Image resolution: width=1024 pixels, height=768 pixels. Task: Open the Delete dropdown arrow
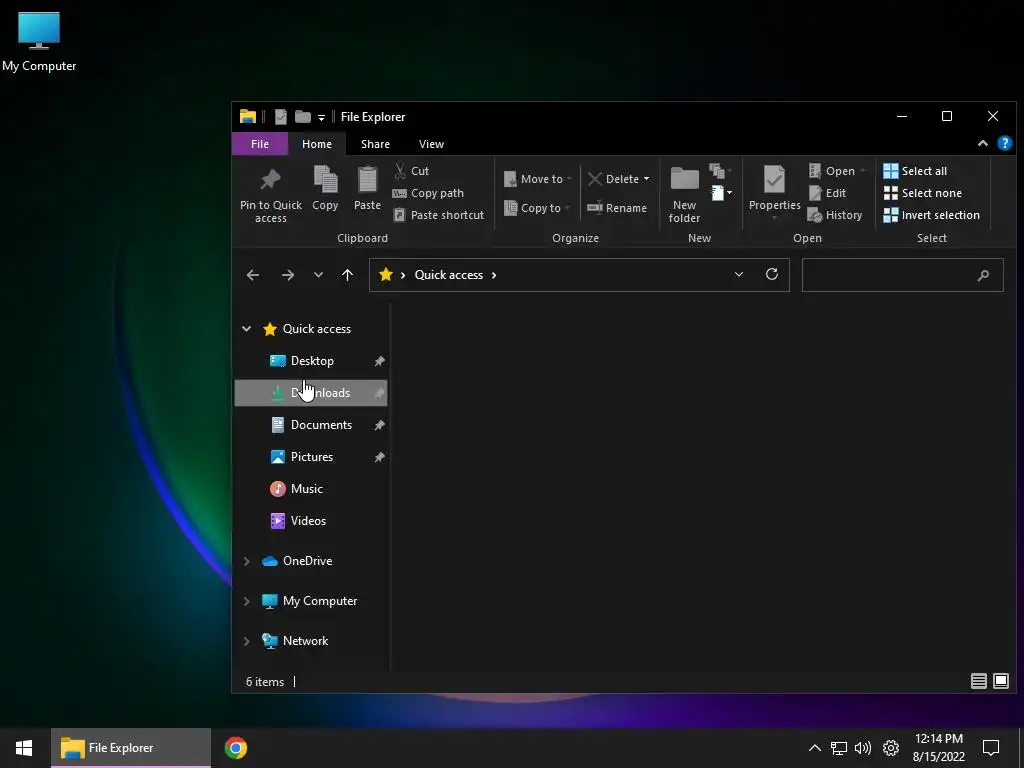click(647, 179)
